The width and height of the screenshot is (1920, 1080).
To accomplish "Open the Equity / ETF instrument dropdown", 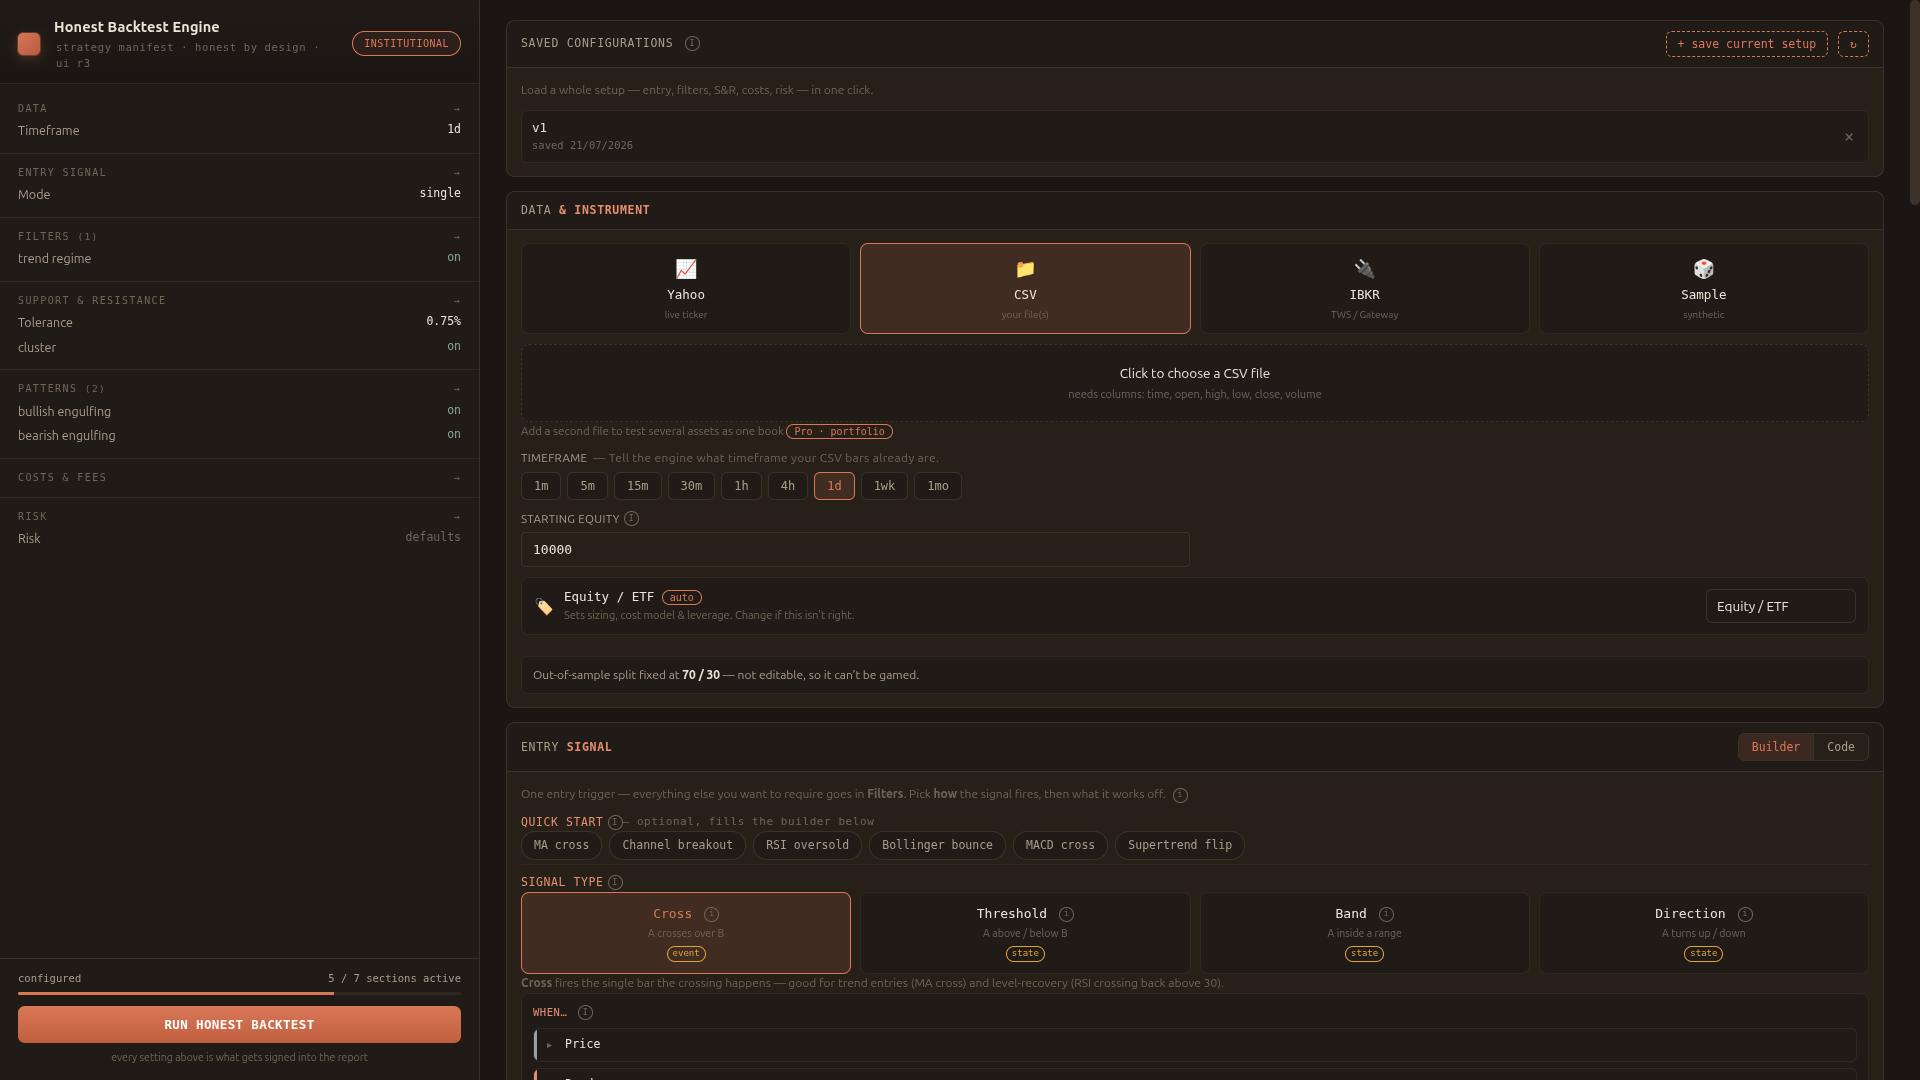I will (1780, 607).
